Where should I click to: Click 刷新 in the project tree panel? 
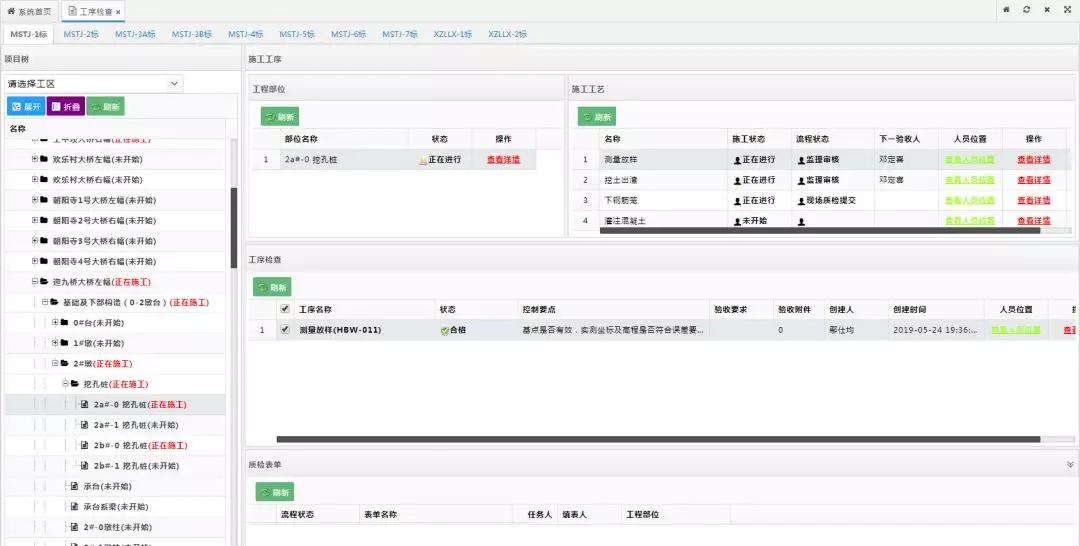pos(105,107)
